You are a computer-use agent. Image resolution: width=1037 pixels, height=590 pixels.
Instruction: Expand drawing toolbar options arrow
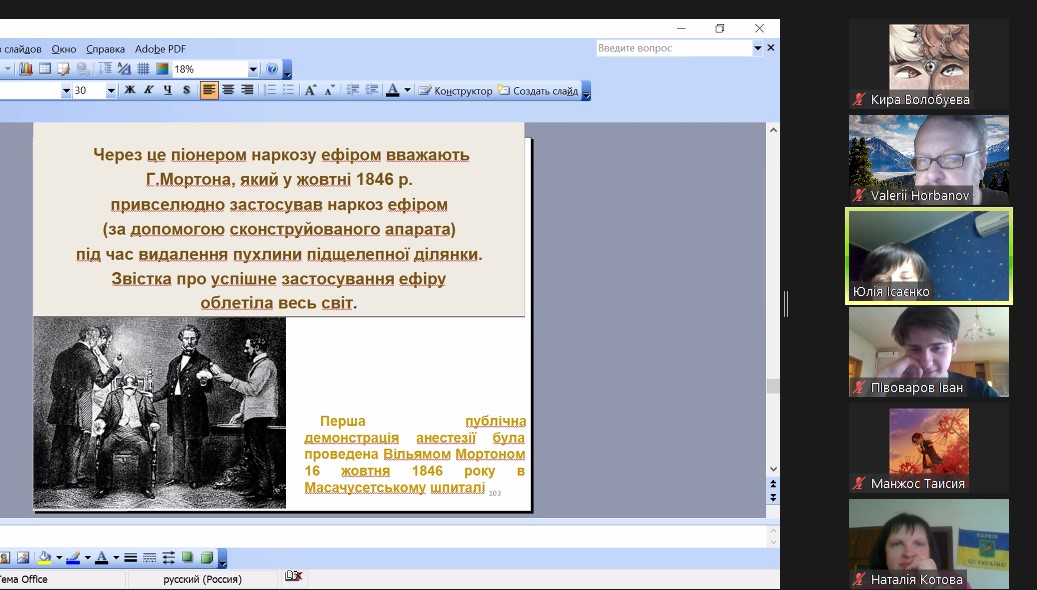pyautogui.click(x=222, y=558)
